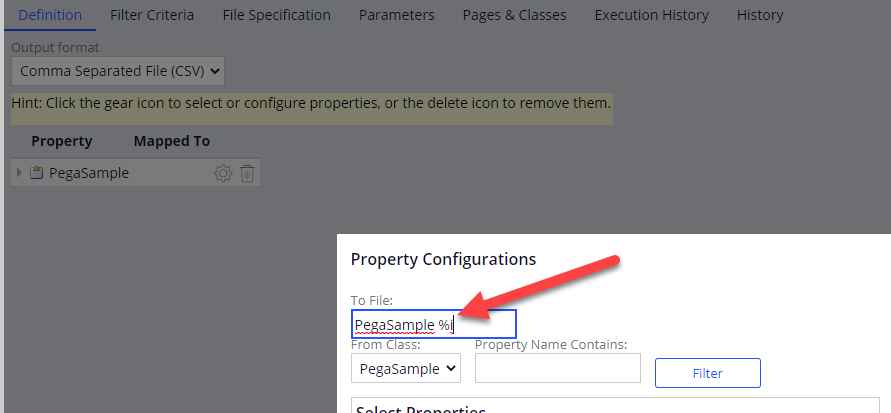Select the PegaSample tree item label
The height and width of the screenshot is (413, 891).
click(x=89, y=173)
